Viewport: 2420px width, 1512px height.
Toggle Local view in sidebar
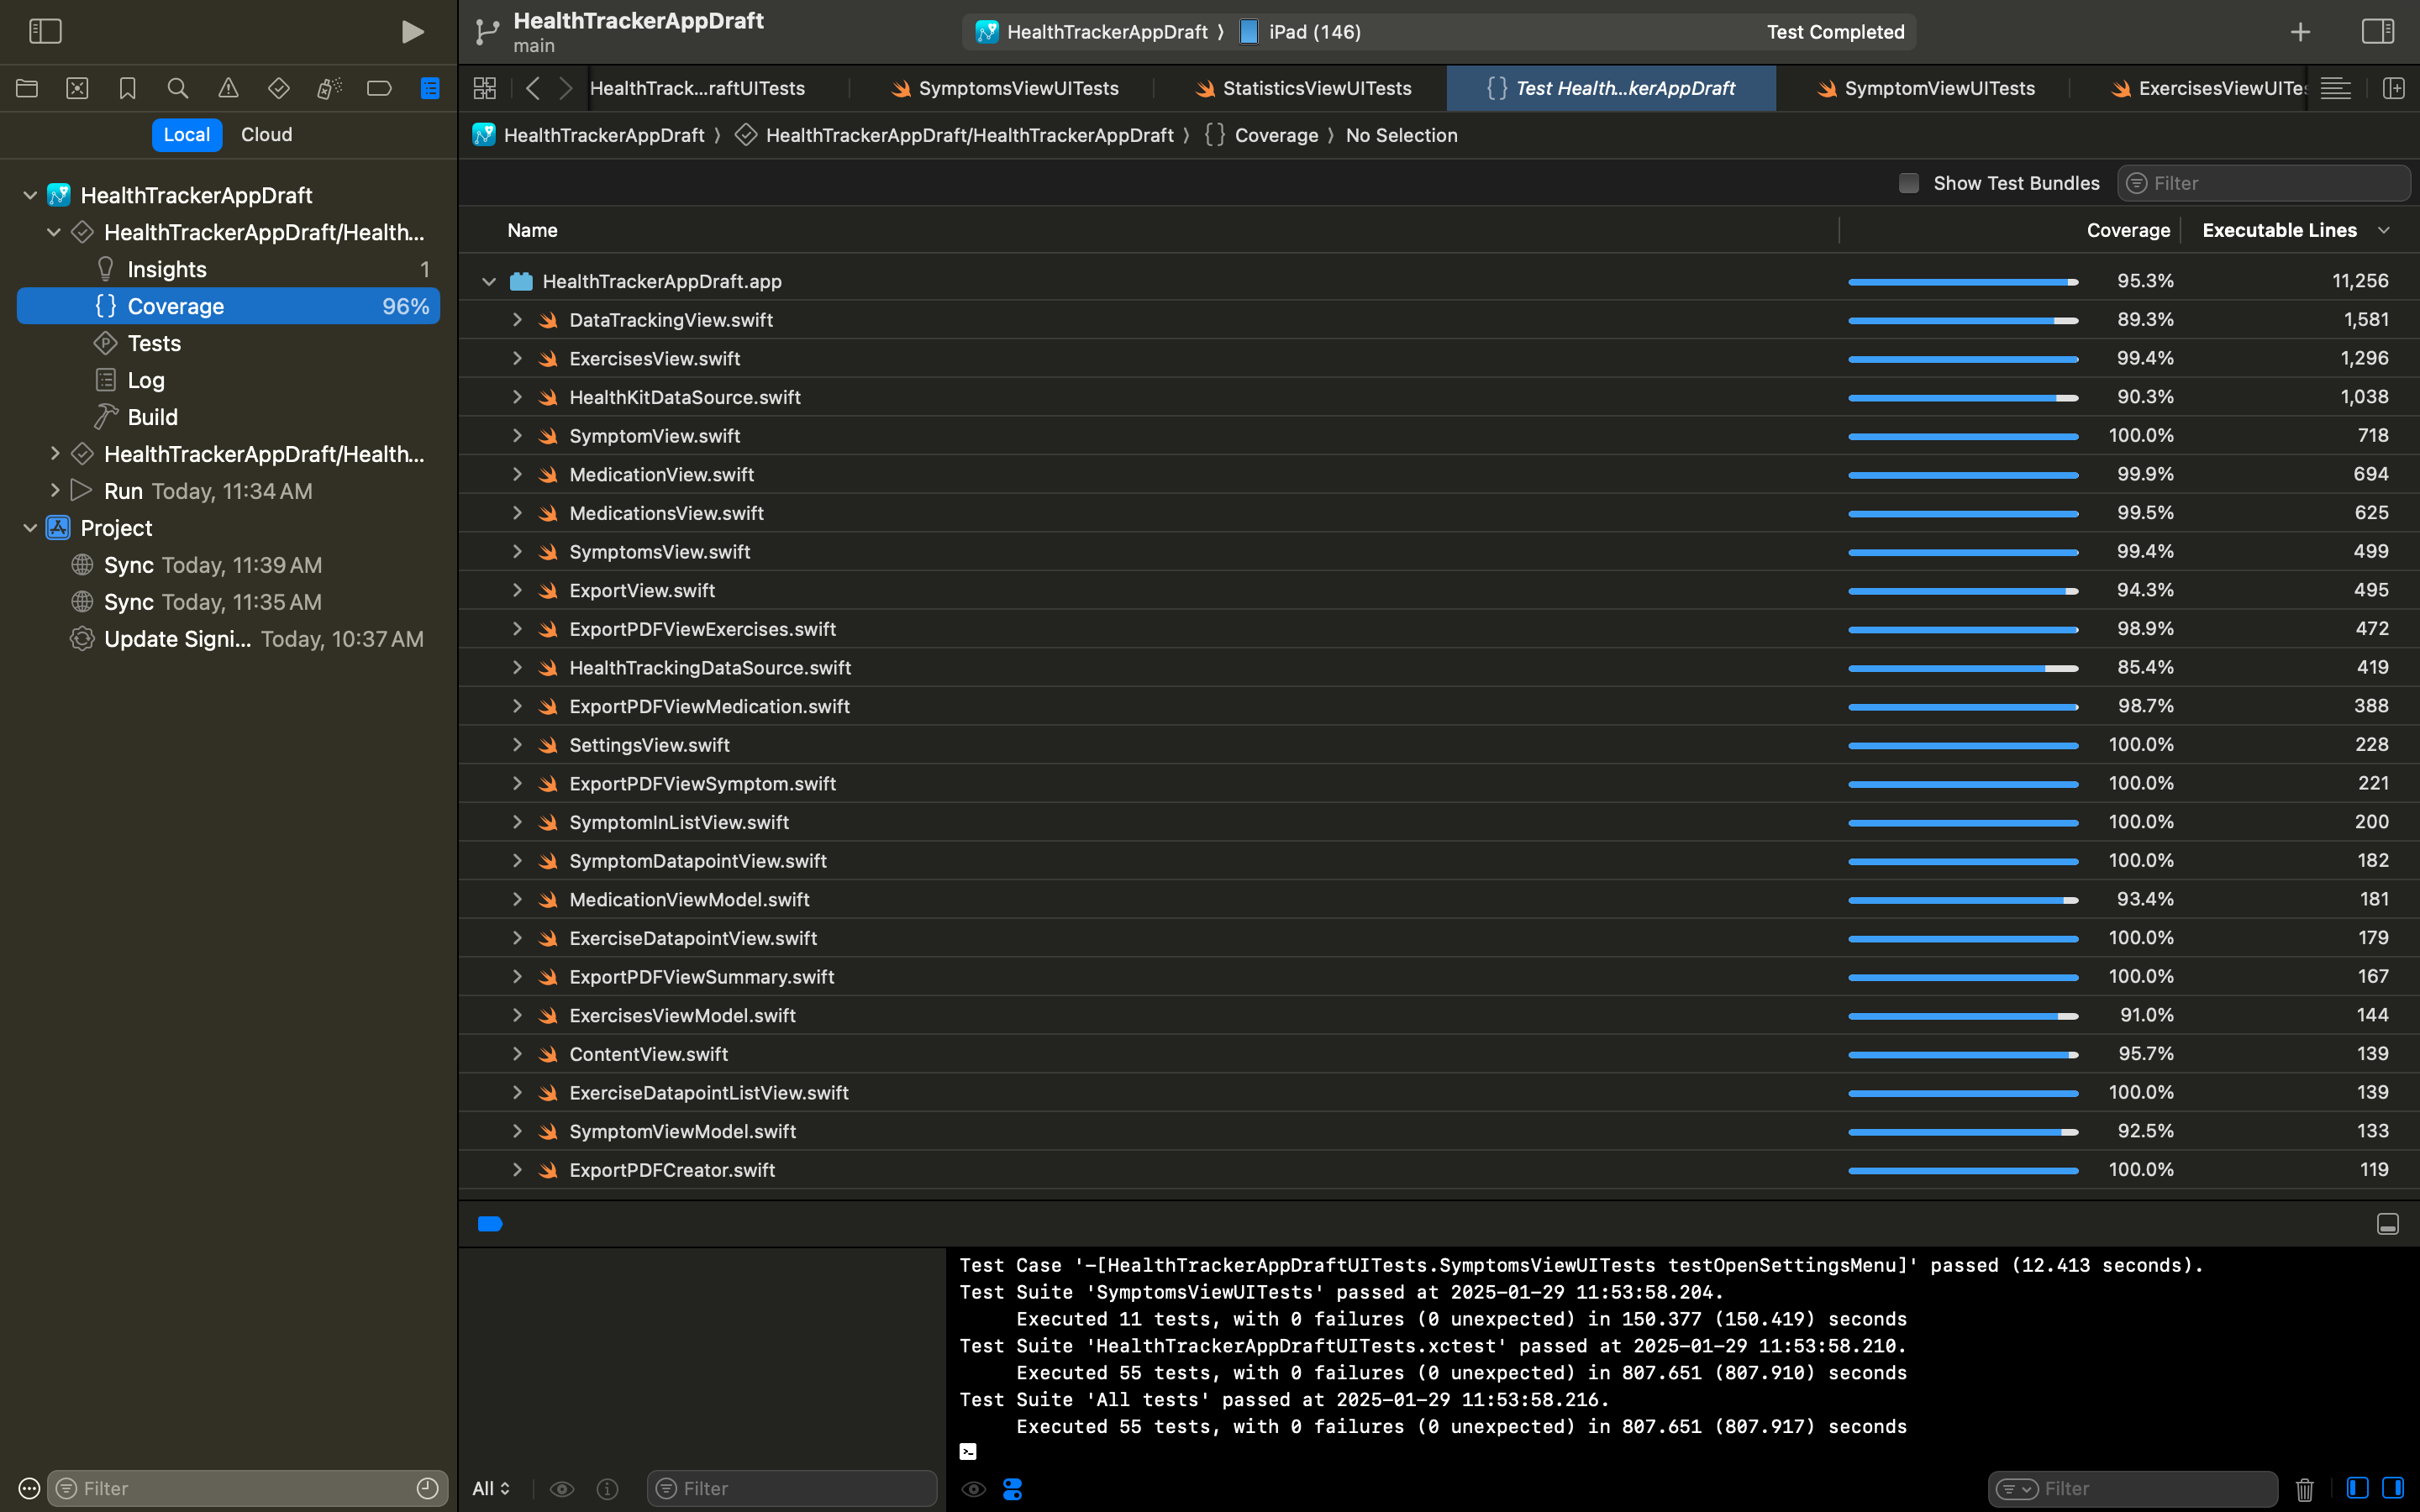click(187, 134)
